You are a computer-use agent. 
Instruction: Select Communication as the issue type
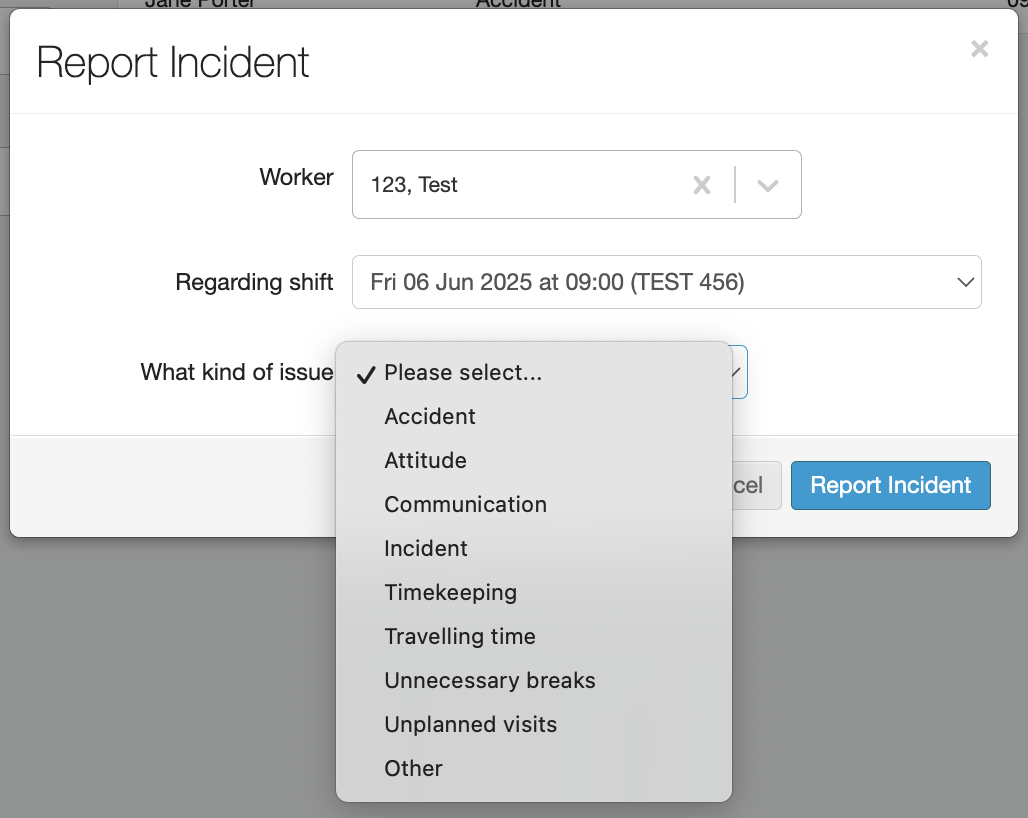tap(465, 505)
